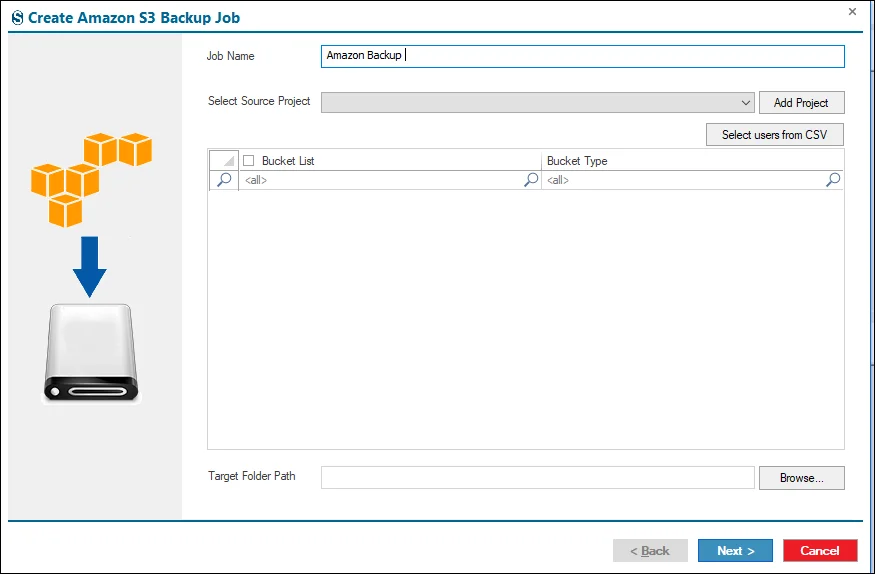Click the Bucket List filter search icon
Screen dimensions: 875x574
(532, 179)
